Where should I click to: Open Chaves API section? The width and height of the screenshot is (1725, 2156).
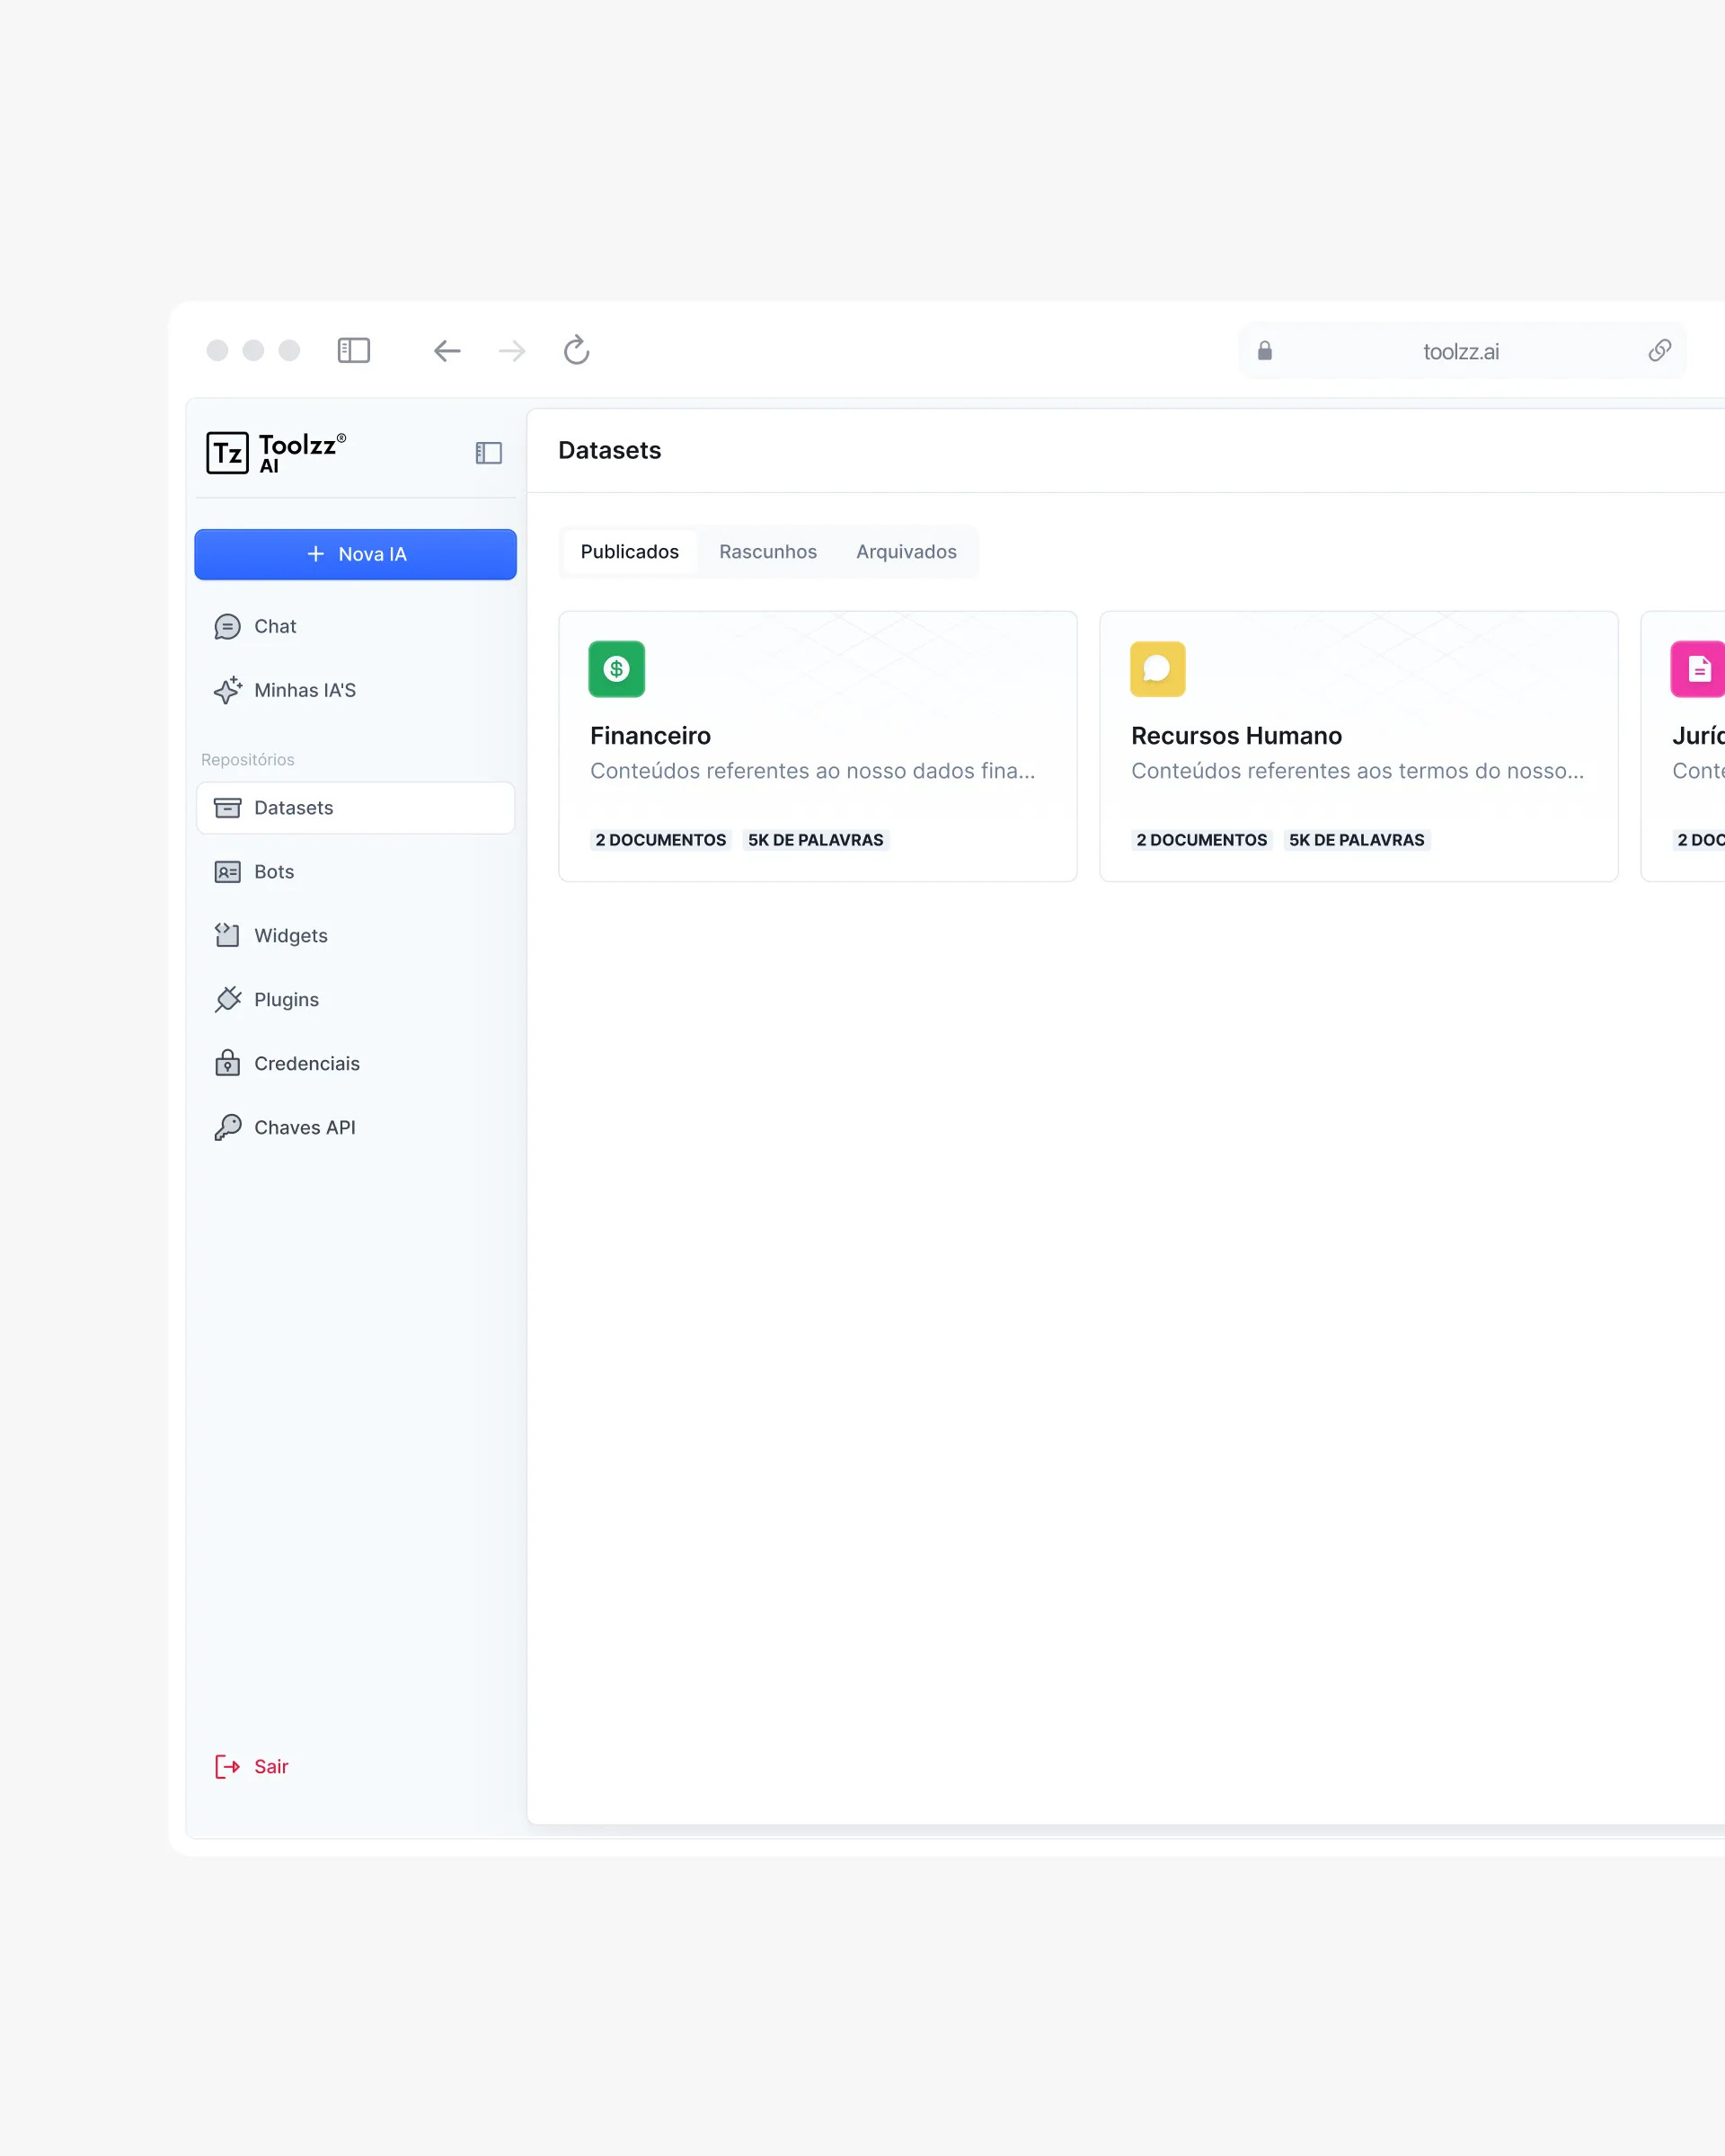[304, 1128]
